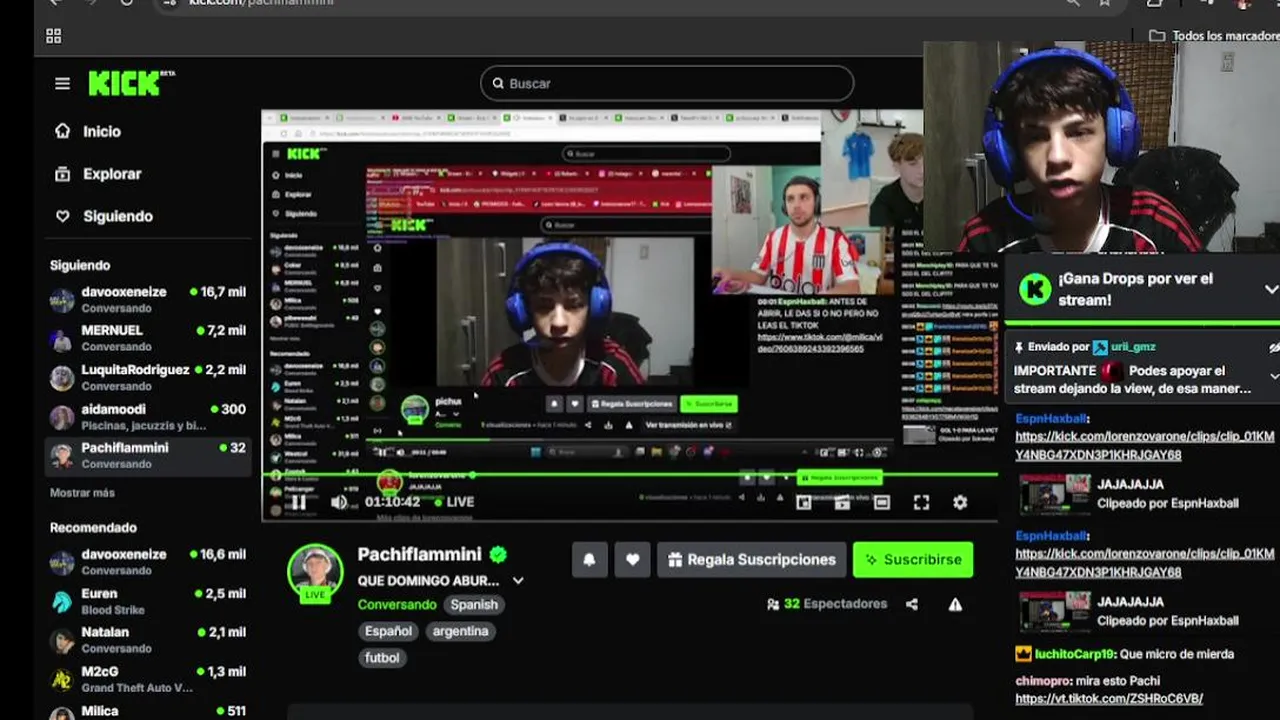Open the vt.tiktok.com link in chat
Viewport: 1280px width, 720px height.
[x=1109, y=699]
